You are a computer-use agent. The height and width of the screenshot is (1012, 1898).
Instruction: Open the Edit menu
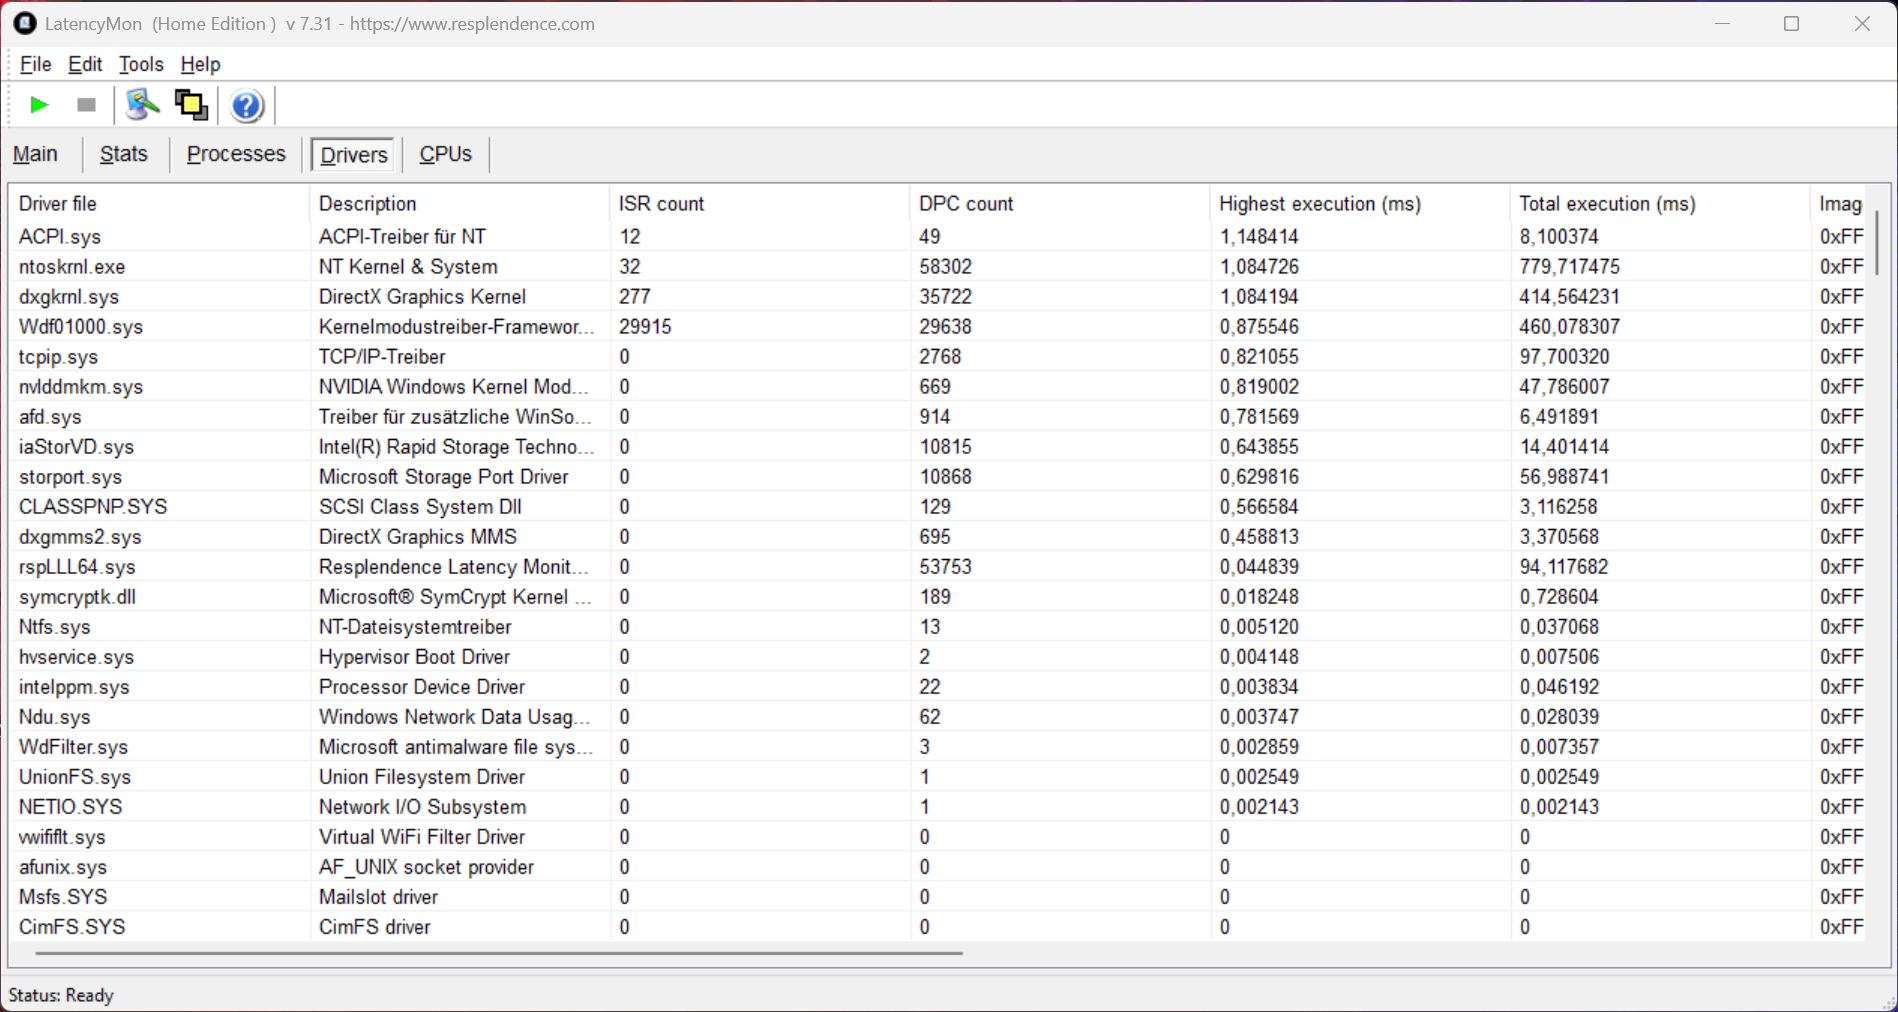(x=85, y=64)
